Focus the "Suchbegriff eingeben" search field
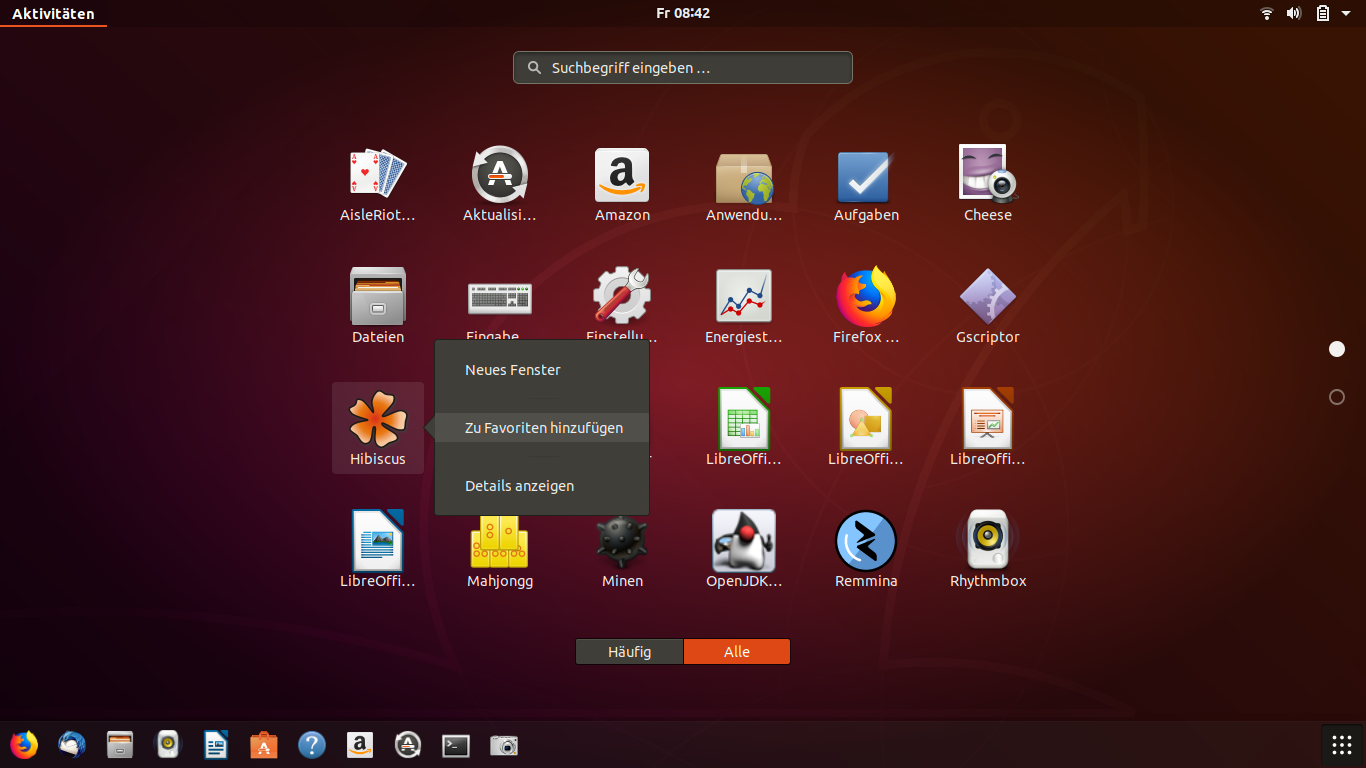The image size is (1366, 768). click(683, 68)
